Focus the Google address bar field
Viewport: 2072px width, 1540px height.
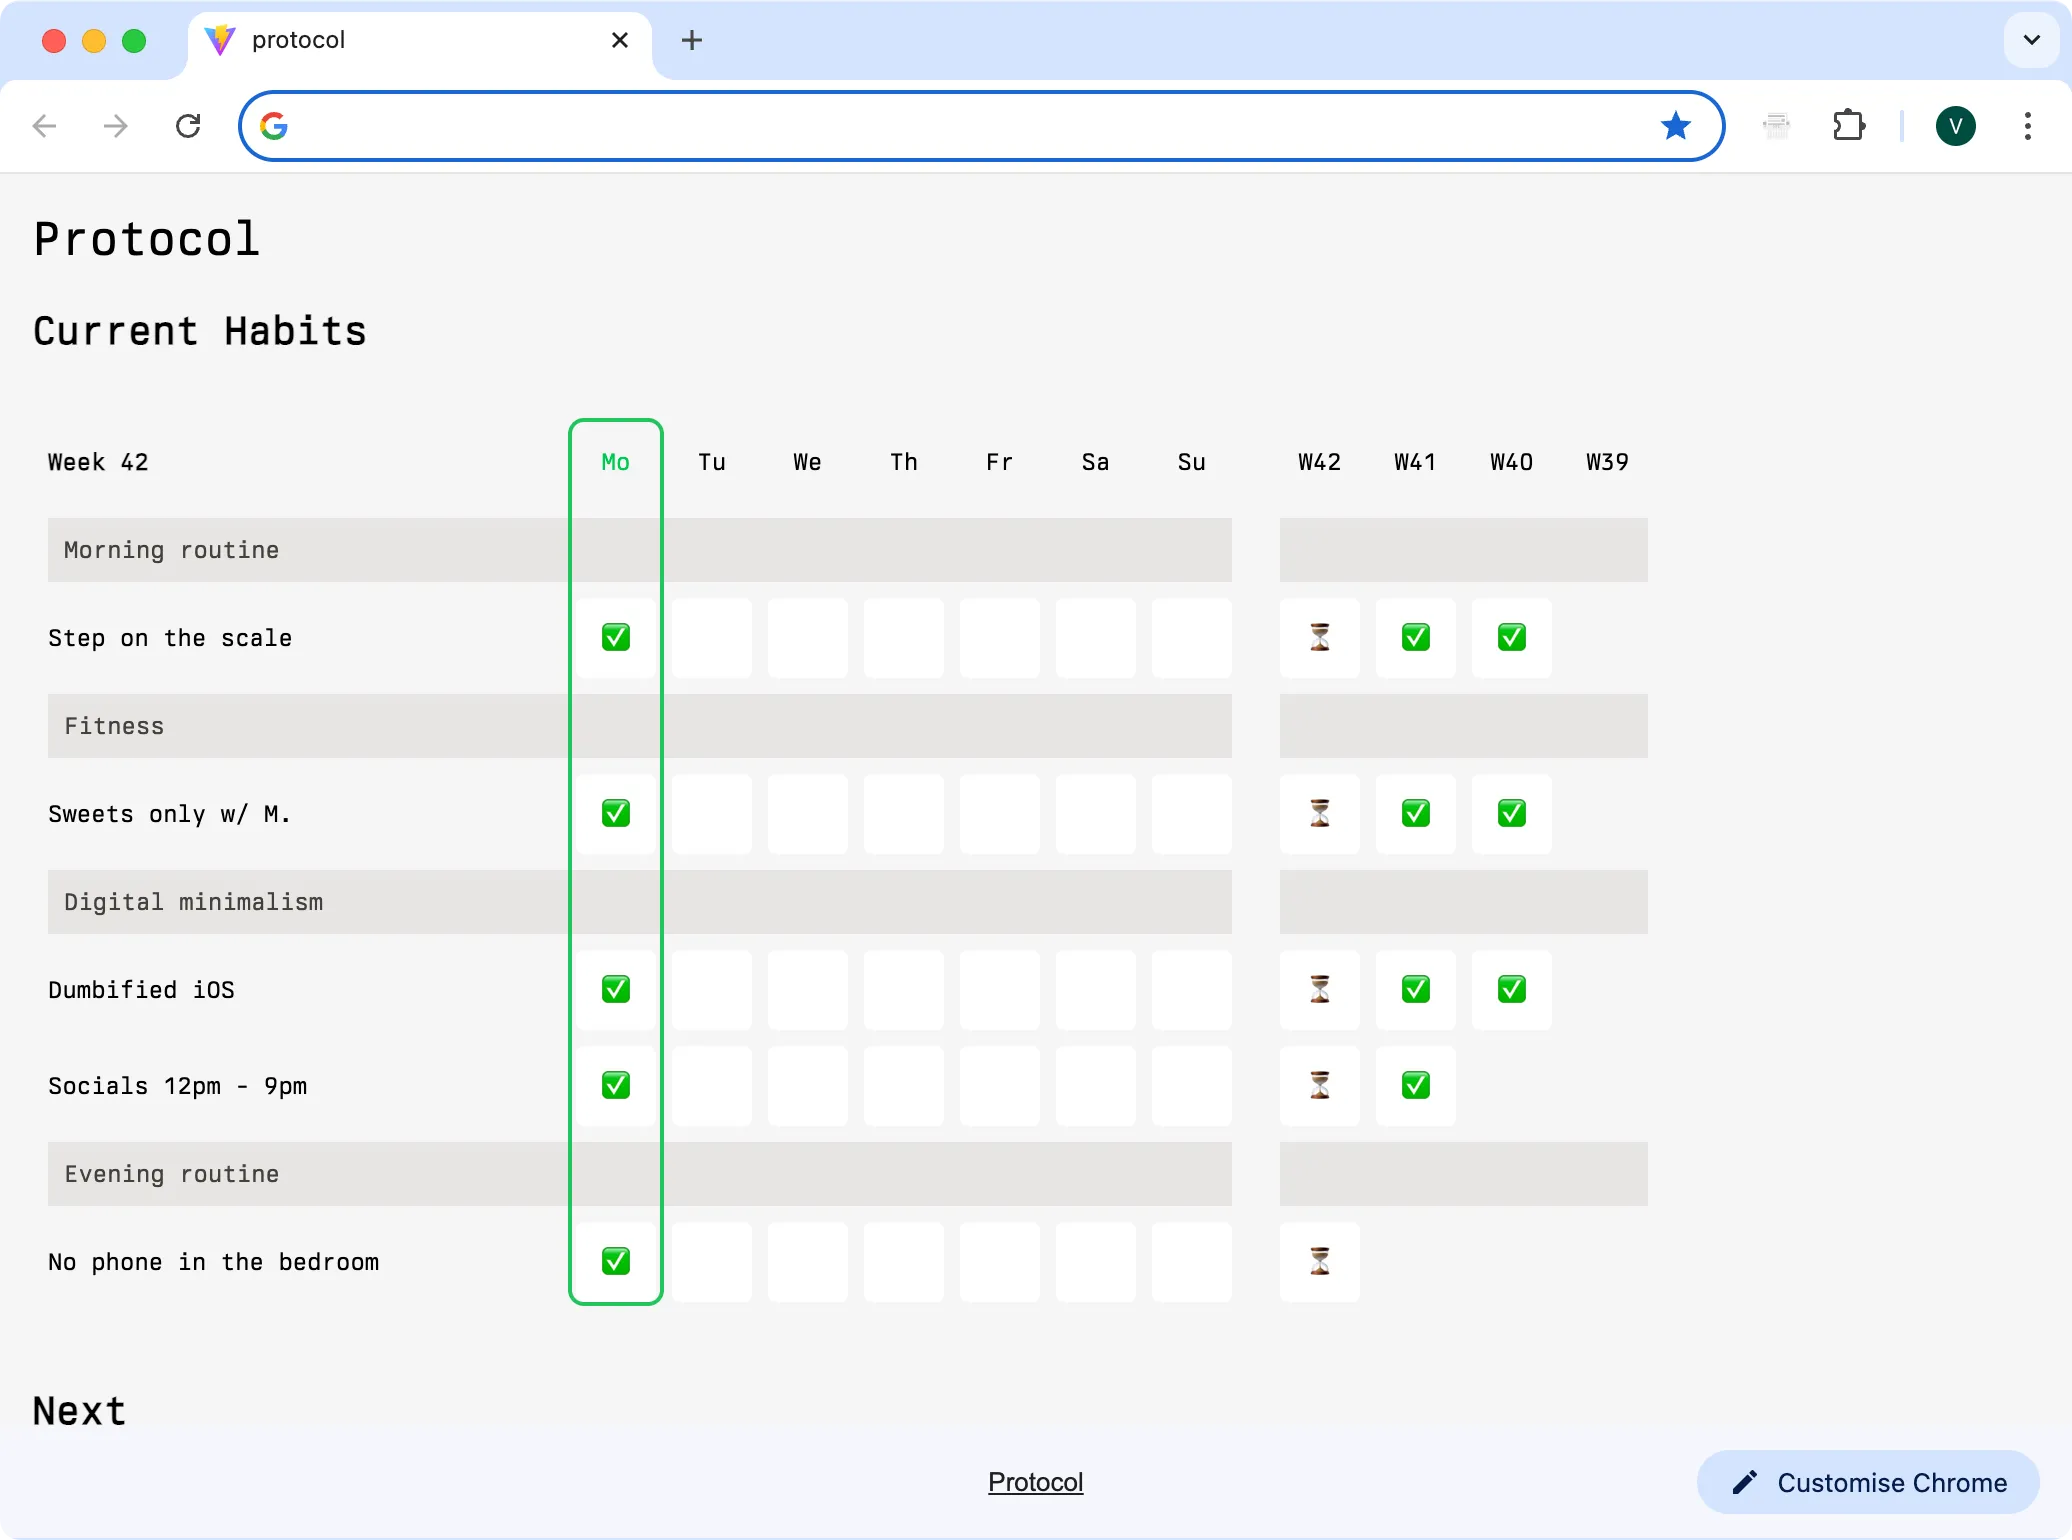(960, 126)
